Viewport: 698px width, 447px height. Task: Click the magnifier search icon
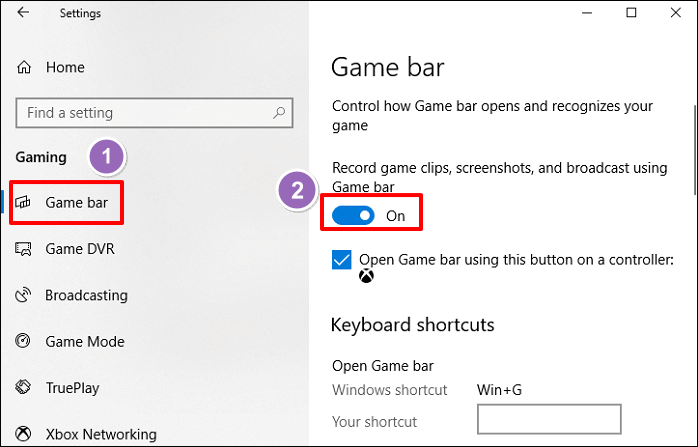(279, 113)
